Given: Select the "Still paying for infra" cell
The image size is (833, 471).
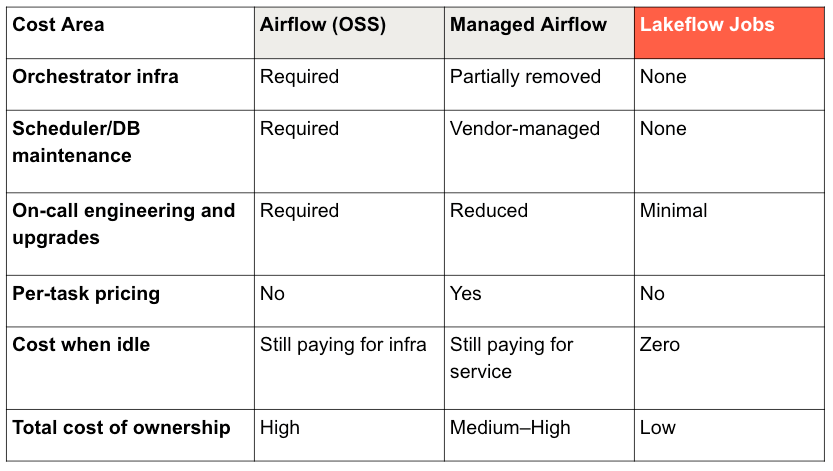Looking at the screenshot, I should (x=343, y=345).
